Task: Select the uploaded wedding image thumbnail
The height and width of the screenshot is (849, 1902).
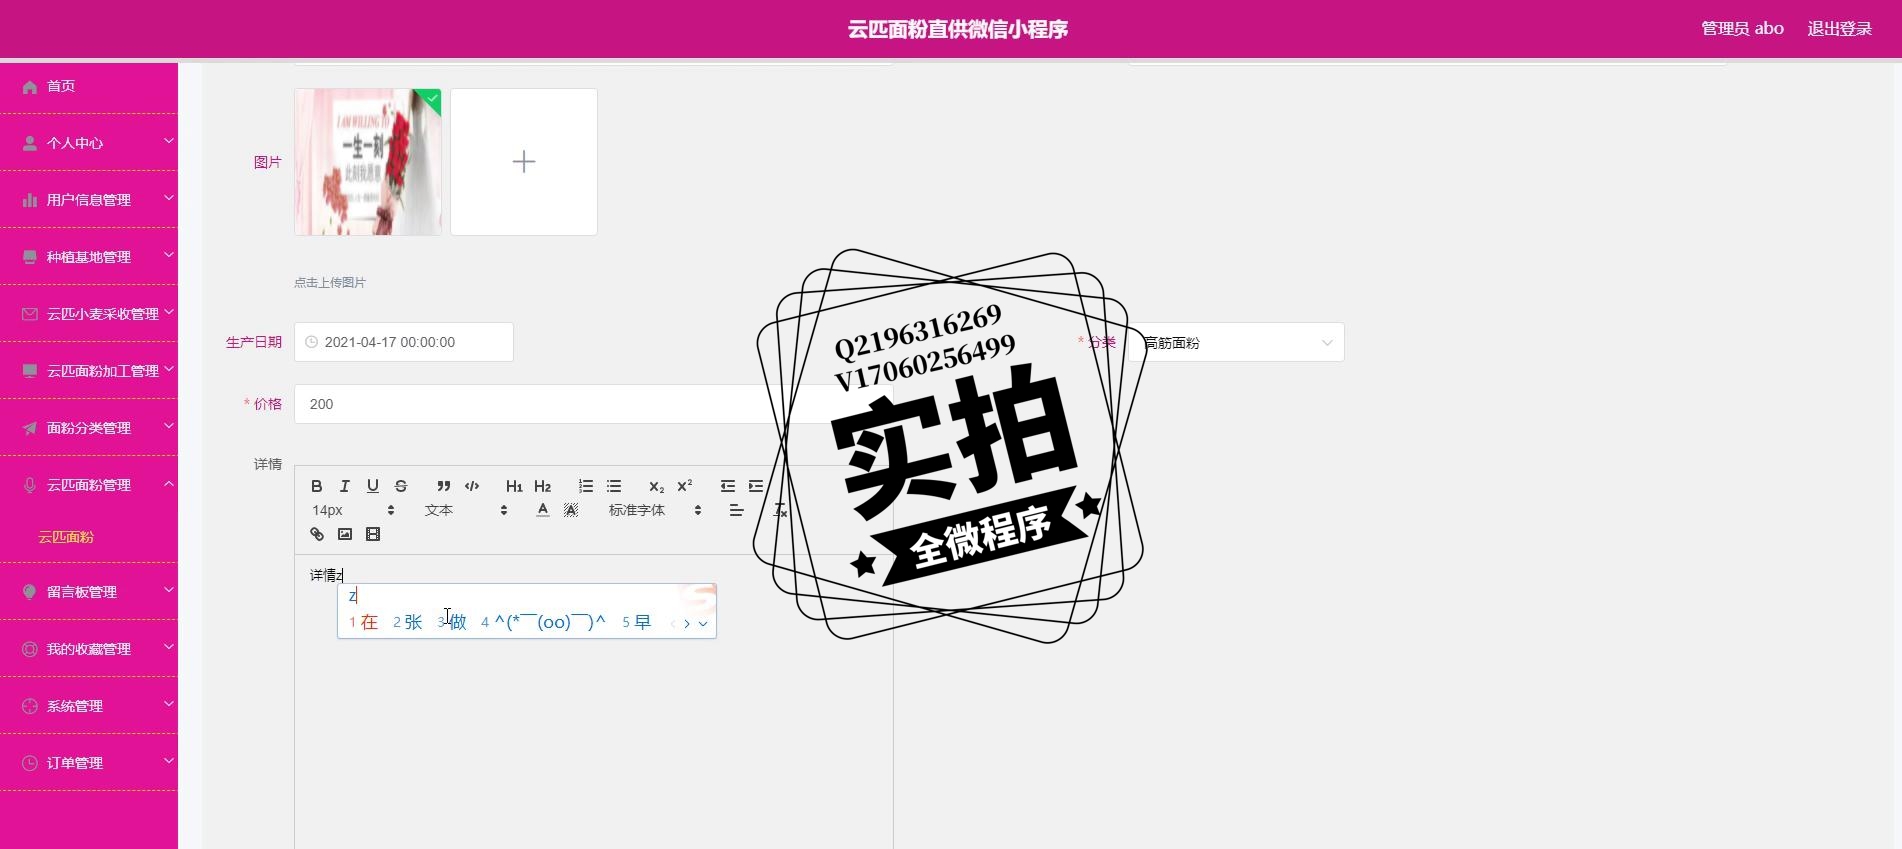Action: coord(368,162)
